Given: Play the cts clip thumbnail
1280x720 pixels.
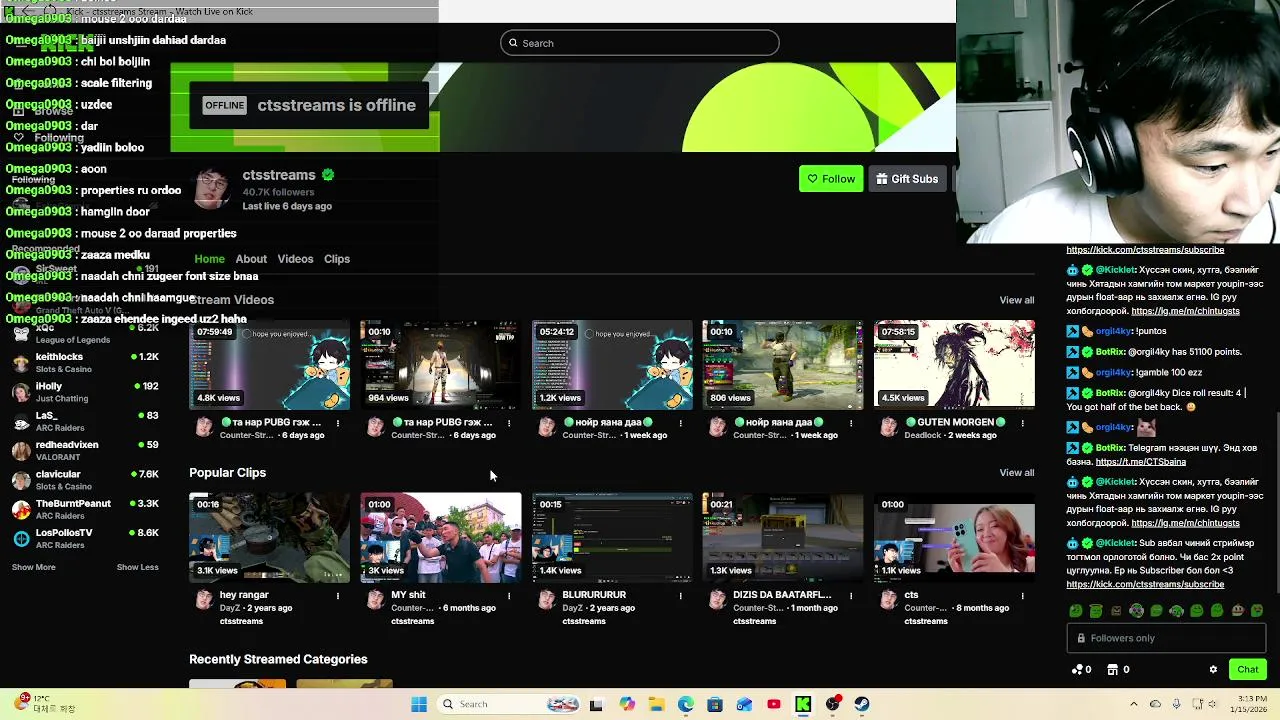Looking at the screenshot, I should click(954, 537).
